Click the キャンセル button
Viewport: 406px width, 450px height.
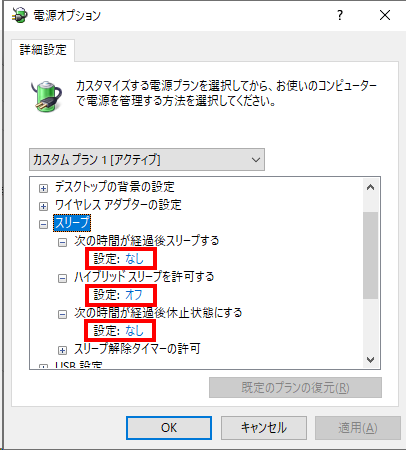pyautogui.click(x=264, y=428)
